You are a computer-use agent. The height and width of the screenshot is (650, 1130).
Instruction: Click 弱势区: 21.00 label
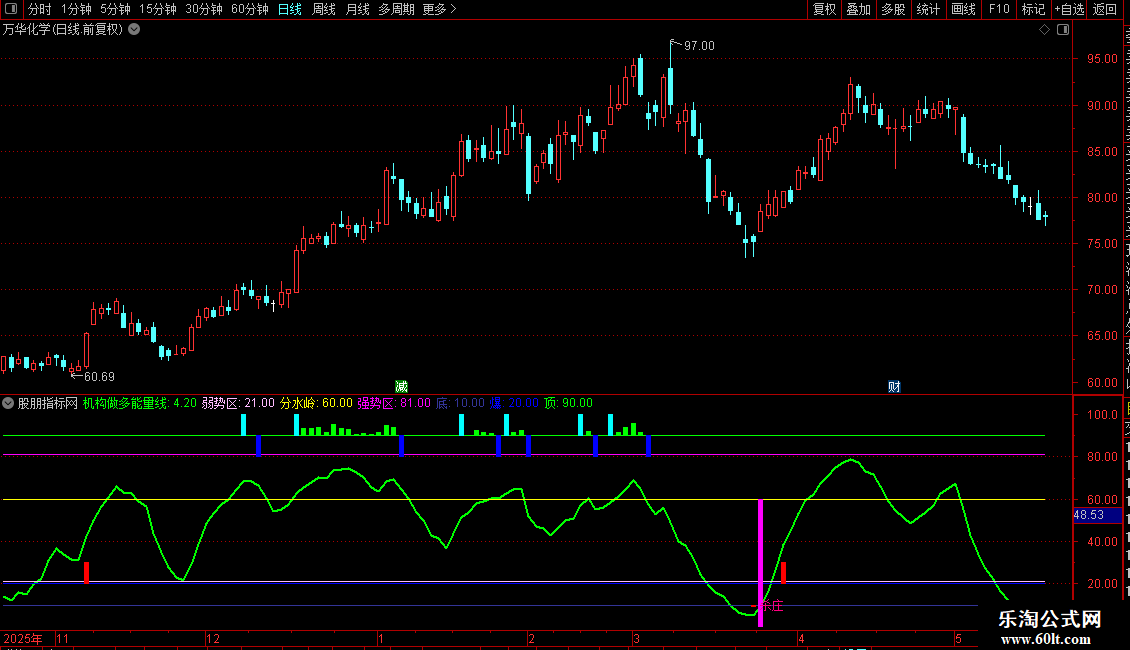pyautogui.click(x=238, y=404)
